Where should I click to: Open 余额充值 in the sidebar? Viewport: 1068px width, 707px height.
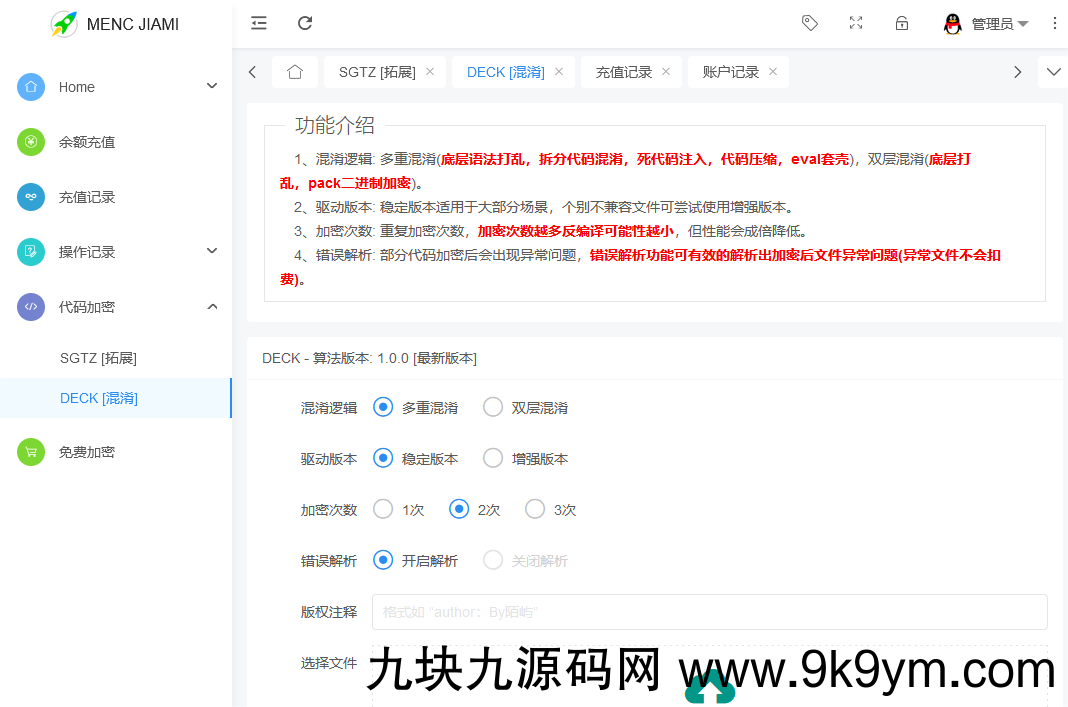(x=87, y=142)
